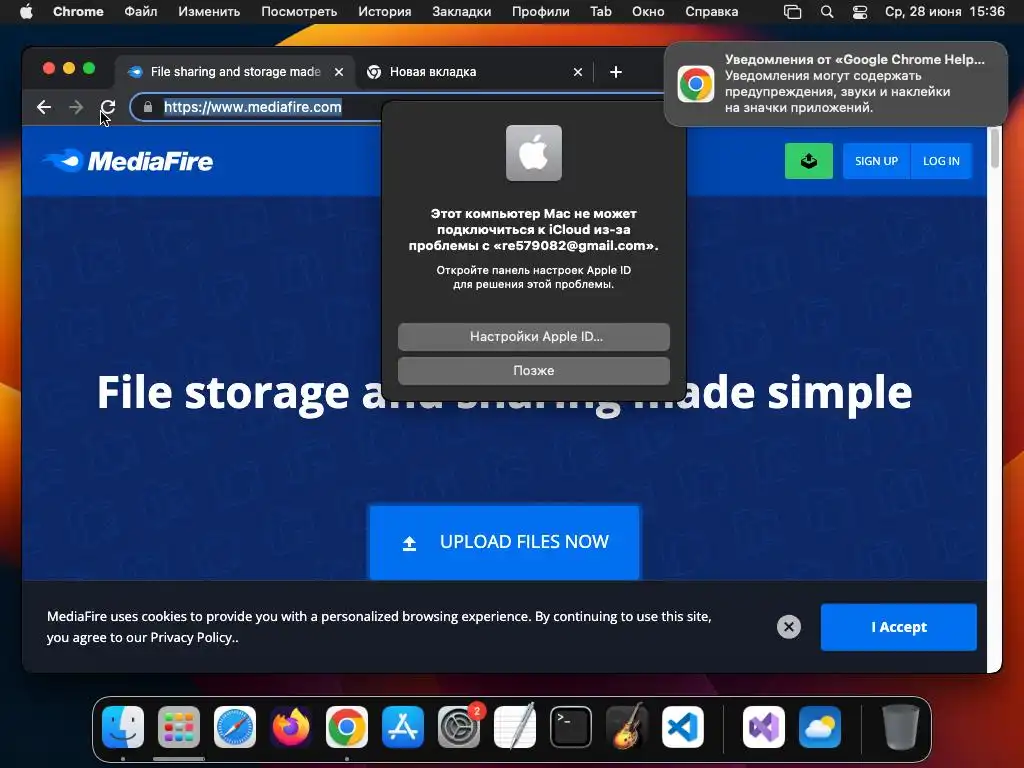1024x768 pixels.
Task: Click the date and time in menu bar
Action: [x=944, y=11]
